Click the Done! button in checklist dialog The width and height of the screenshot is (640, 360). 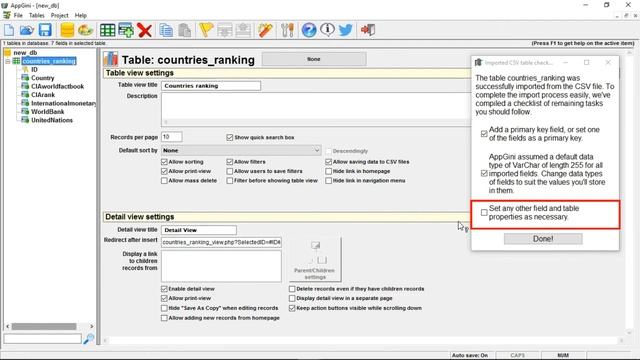click(543, 239)
